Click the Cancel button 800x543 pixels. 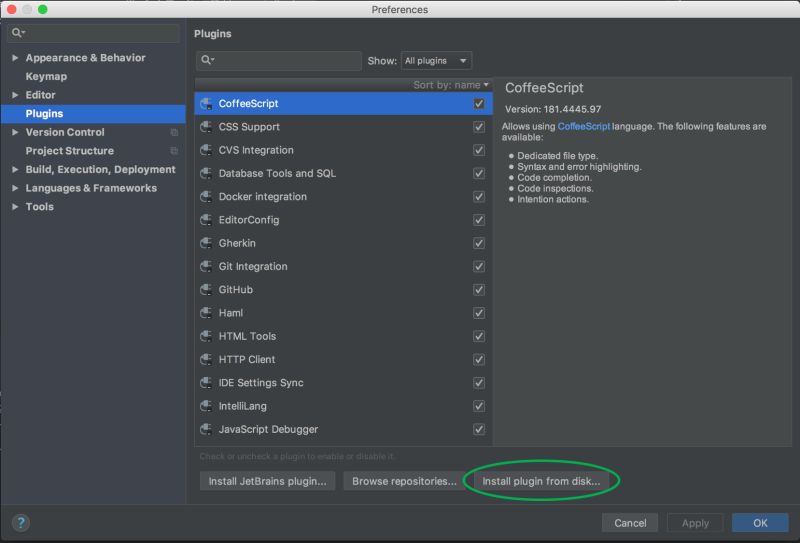tap(630, 523)
